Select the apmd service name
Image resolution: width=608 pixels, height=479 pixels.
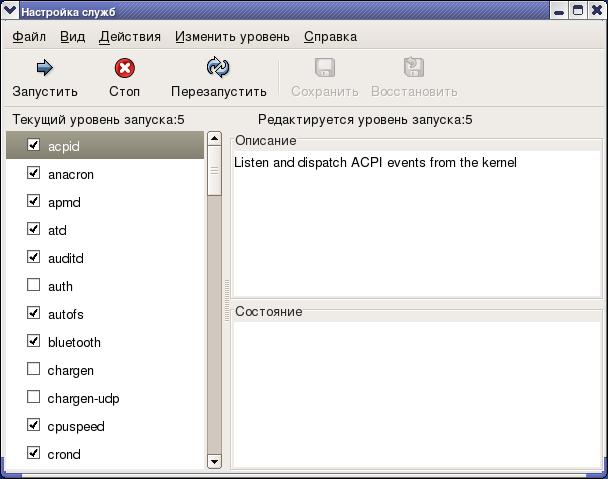(64, 202)
